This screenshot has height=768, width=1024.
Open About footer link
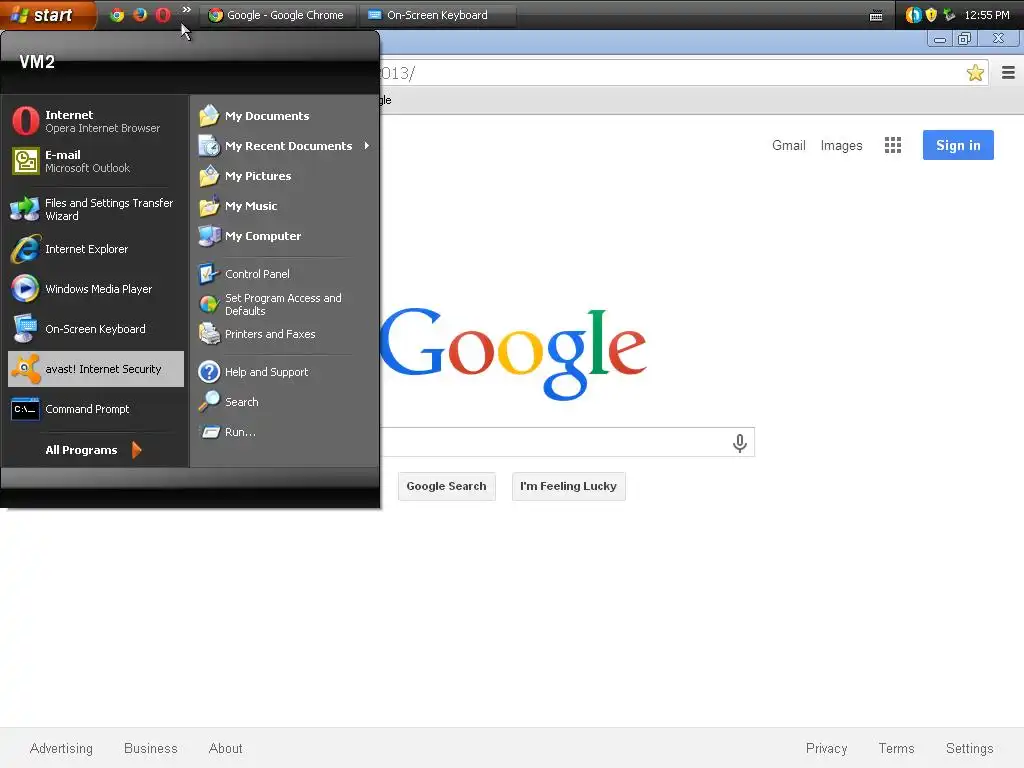click(x=225, y=748)
